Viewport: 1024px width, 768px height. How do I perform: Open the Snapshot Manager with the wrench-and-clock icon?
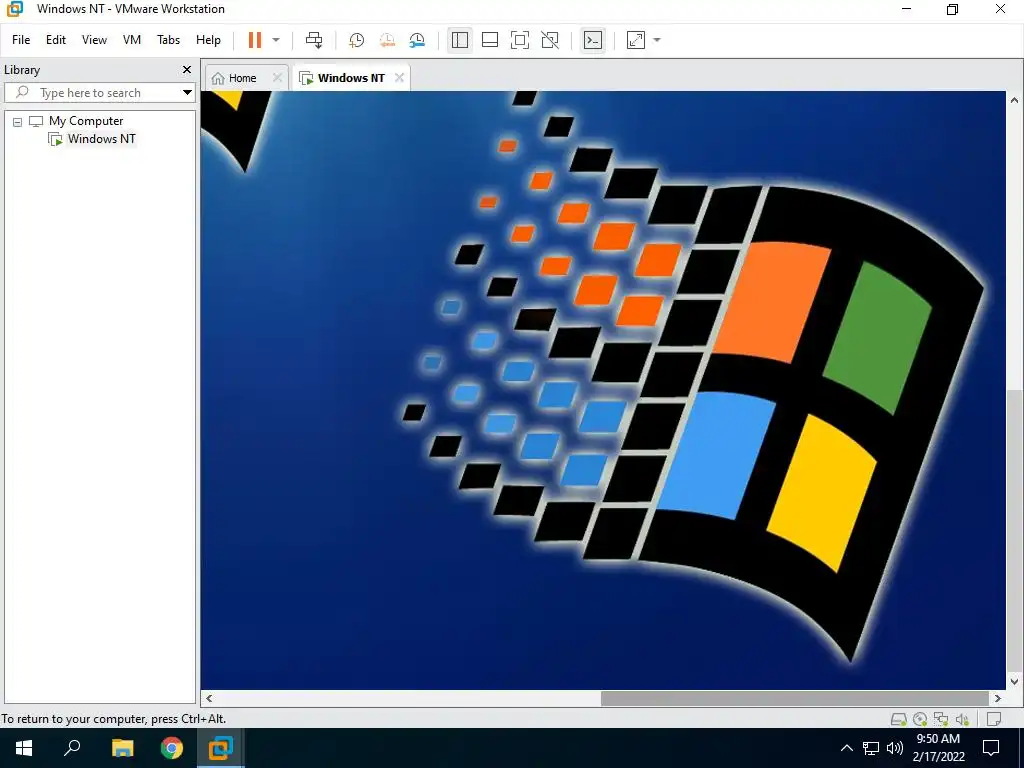point(417,40)
